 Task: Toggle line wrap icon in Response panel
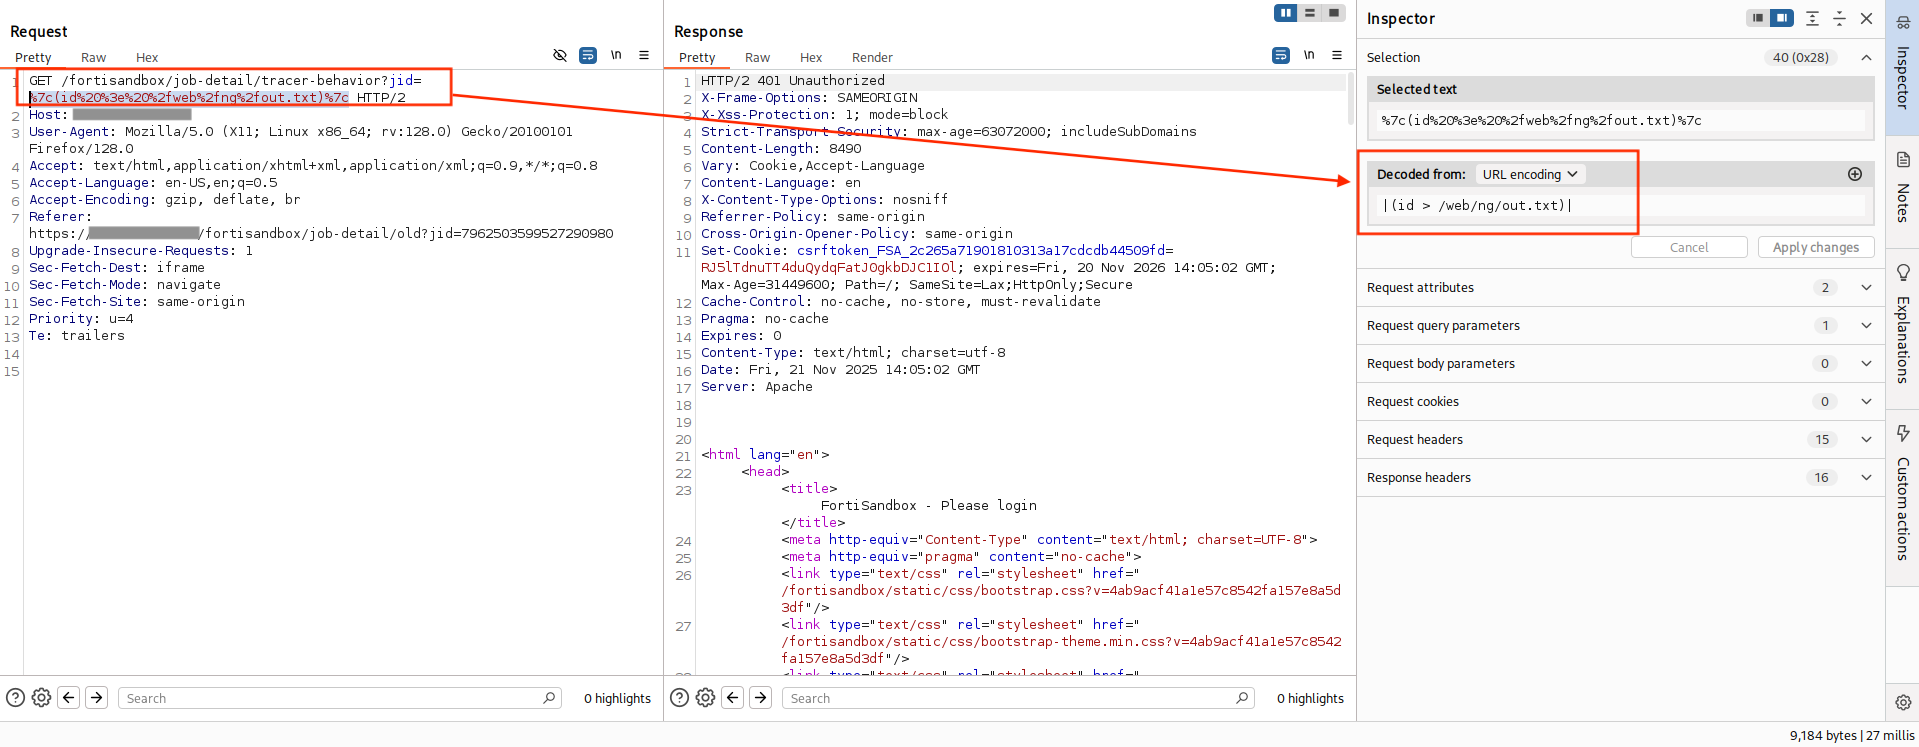coord(1281,56)
